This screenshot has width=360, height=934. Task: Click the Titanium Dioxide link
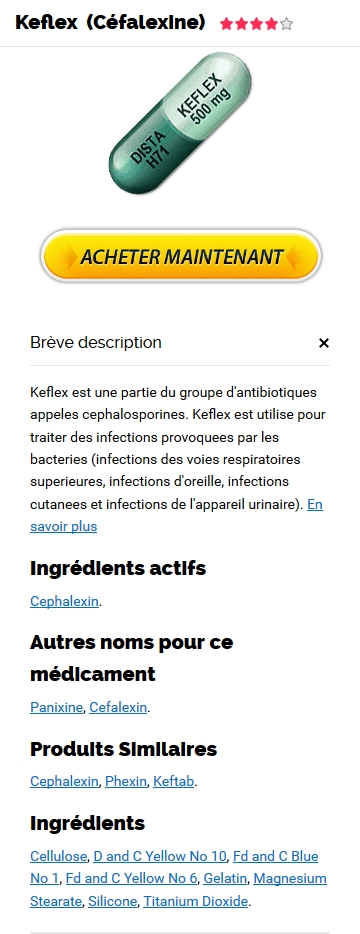[195, 901]
